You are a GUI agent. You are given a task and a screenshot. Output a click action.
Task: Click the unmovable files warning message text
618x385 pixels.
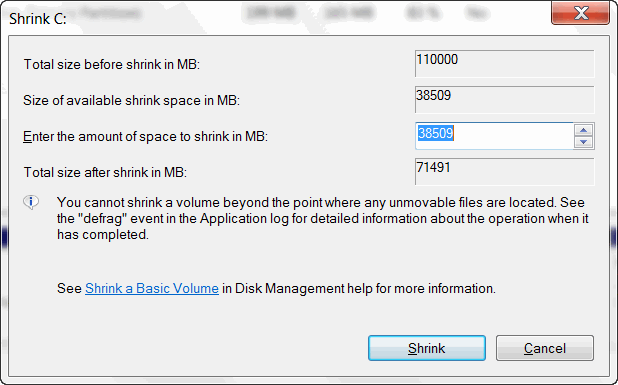click(323, 218)
